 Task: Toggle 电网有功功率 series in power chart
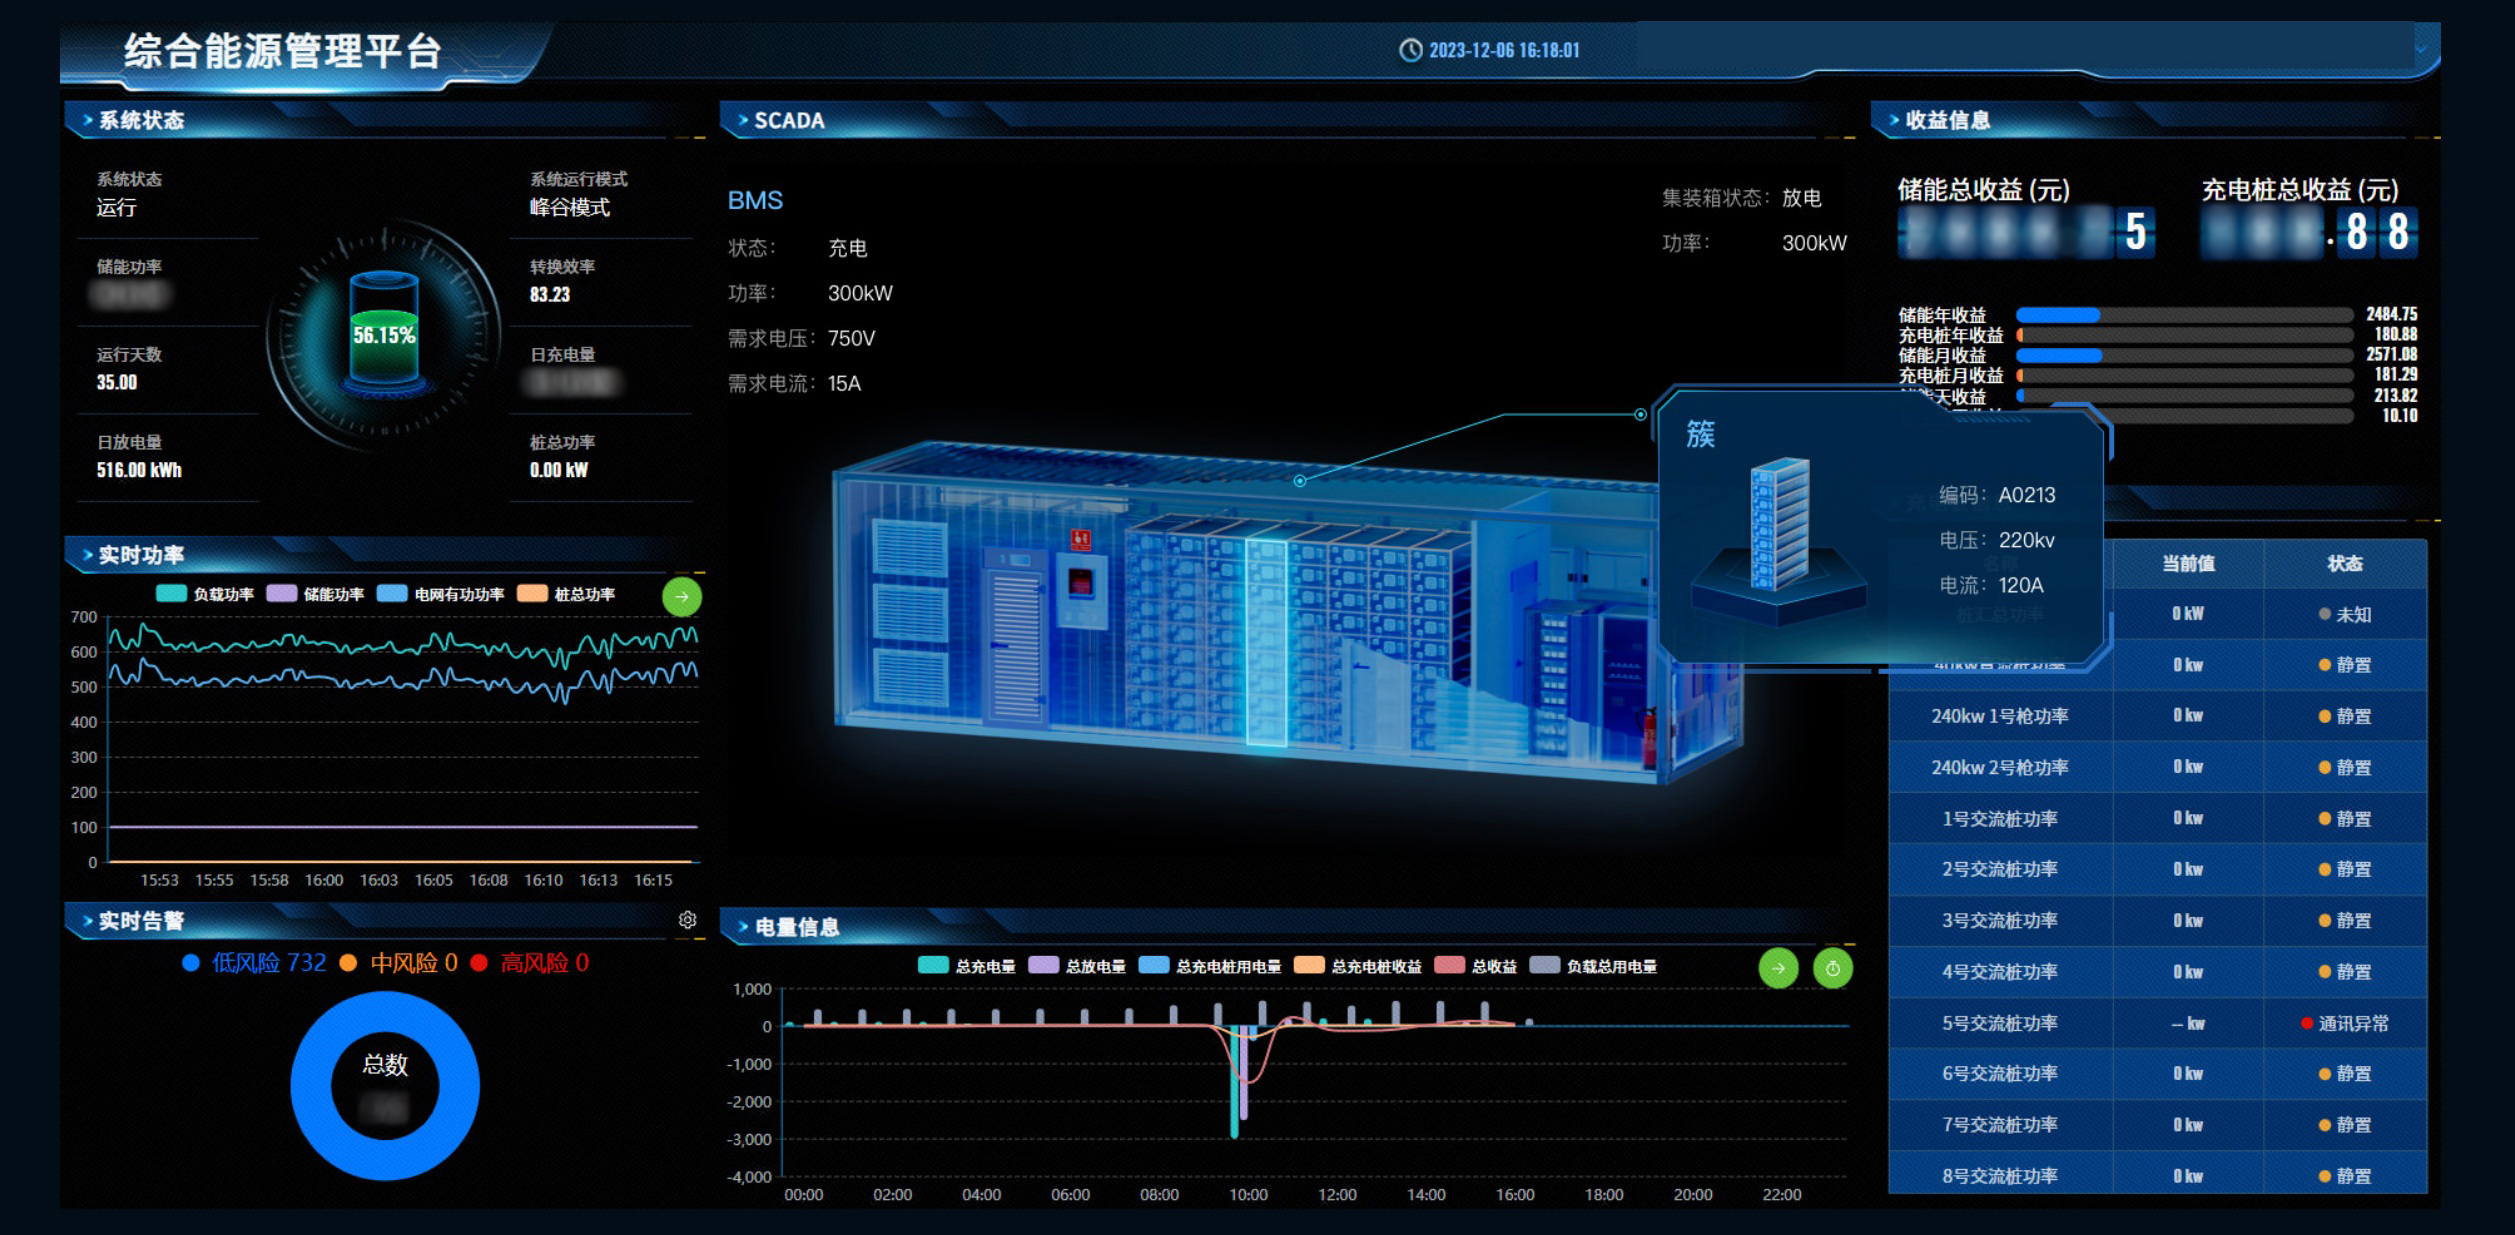[x=440, y=594]
